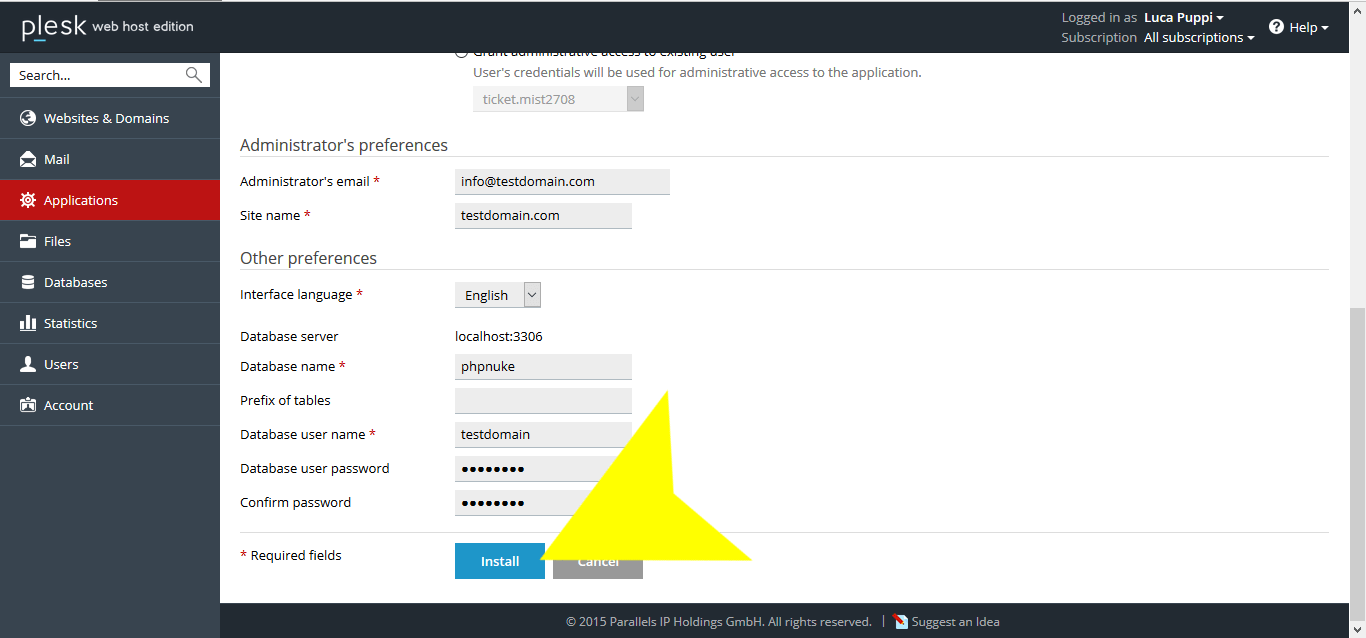Click the Other preferences heading

tap(308, 258)
